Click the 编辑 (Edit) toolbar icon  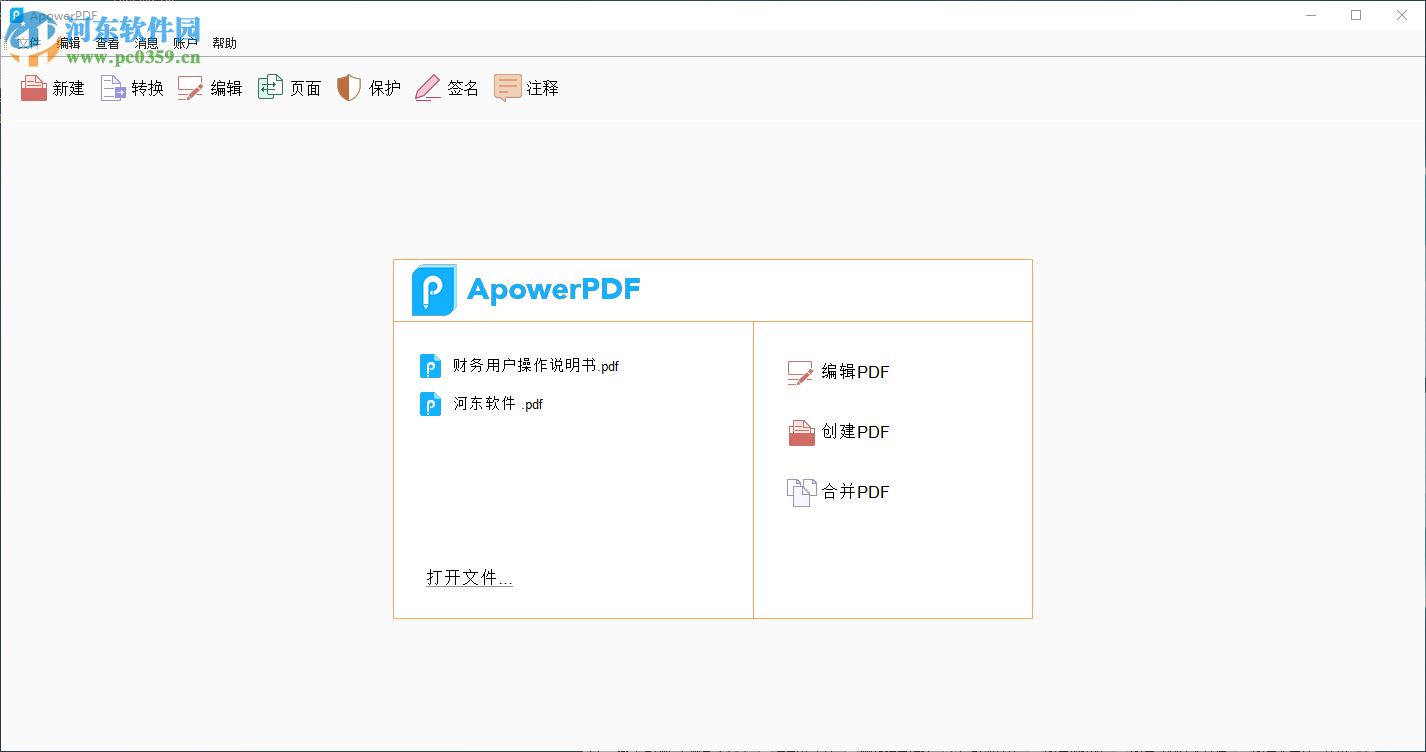pos(190,87)
